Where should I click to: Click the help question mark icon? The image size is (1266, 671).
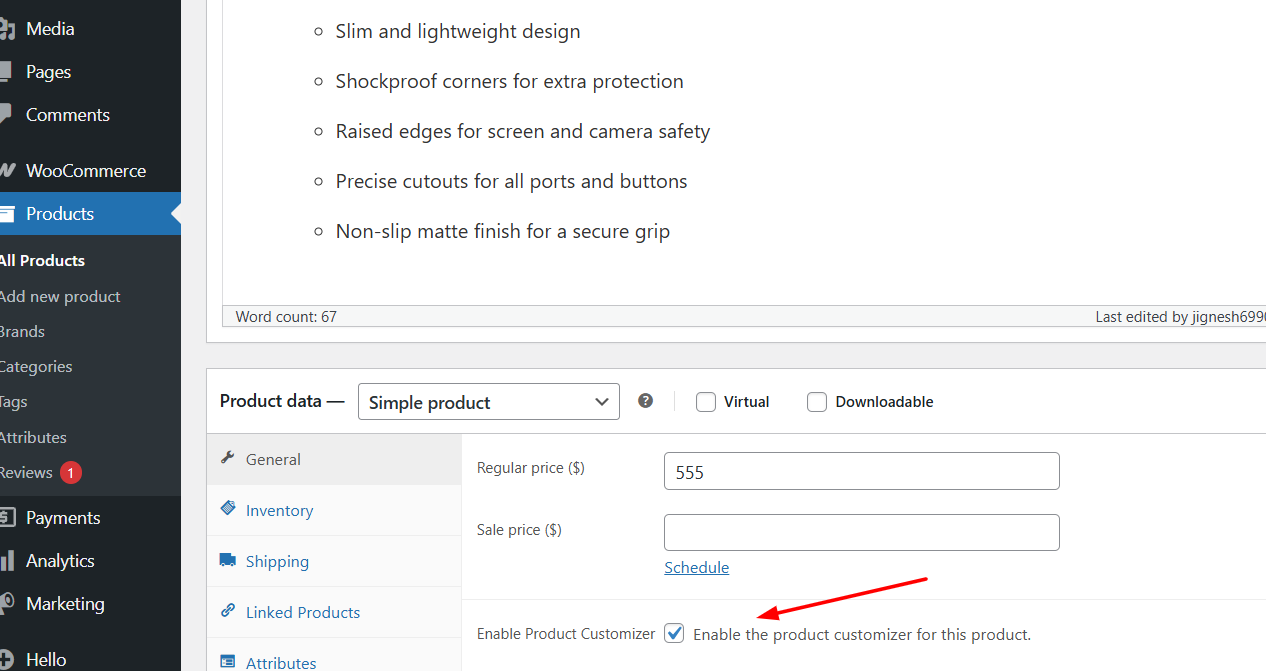[x=646, y=401]
